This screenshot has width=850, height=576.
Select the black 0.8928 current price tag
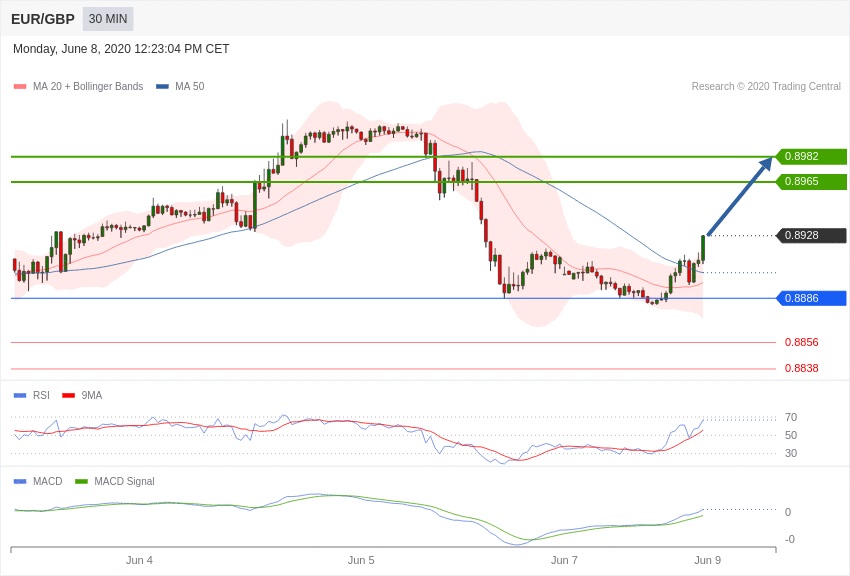811,235
